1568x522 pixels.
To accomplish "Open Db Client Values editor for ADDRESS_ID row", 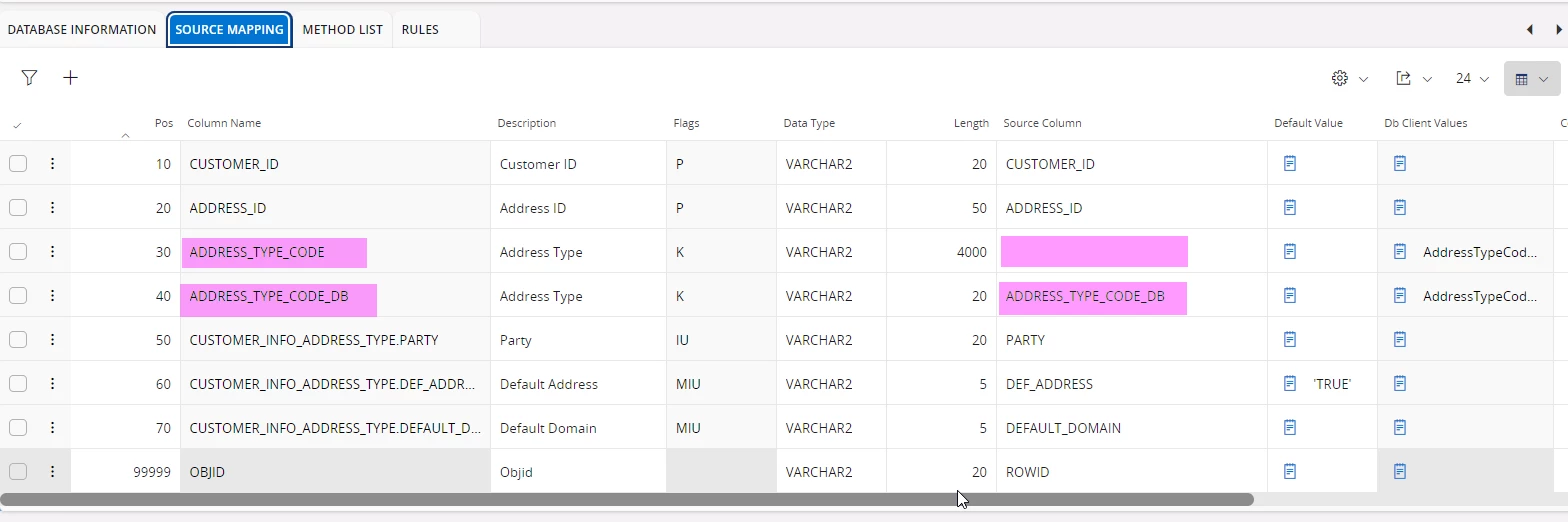I will (x=1400, y=208).
